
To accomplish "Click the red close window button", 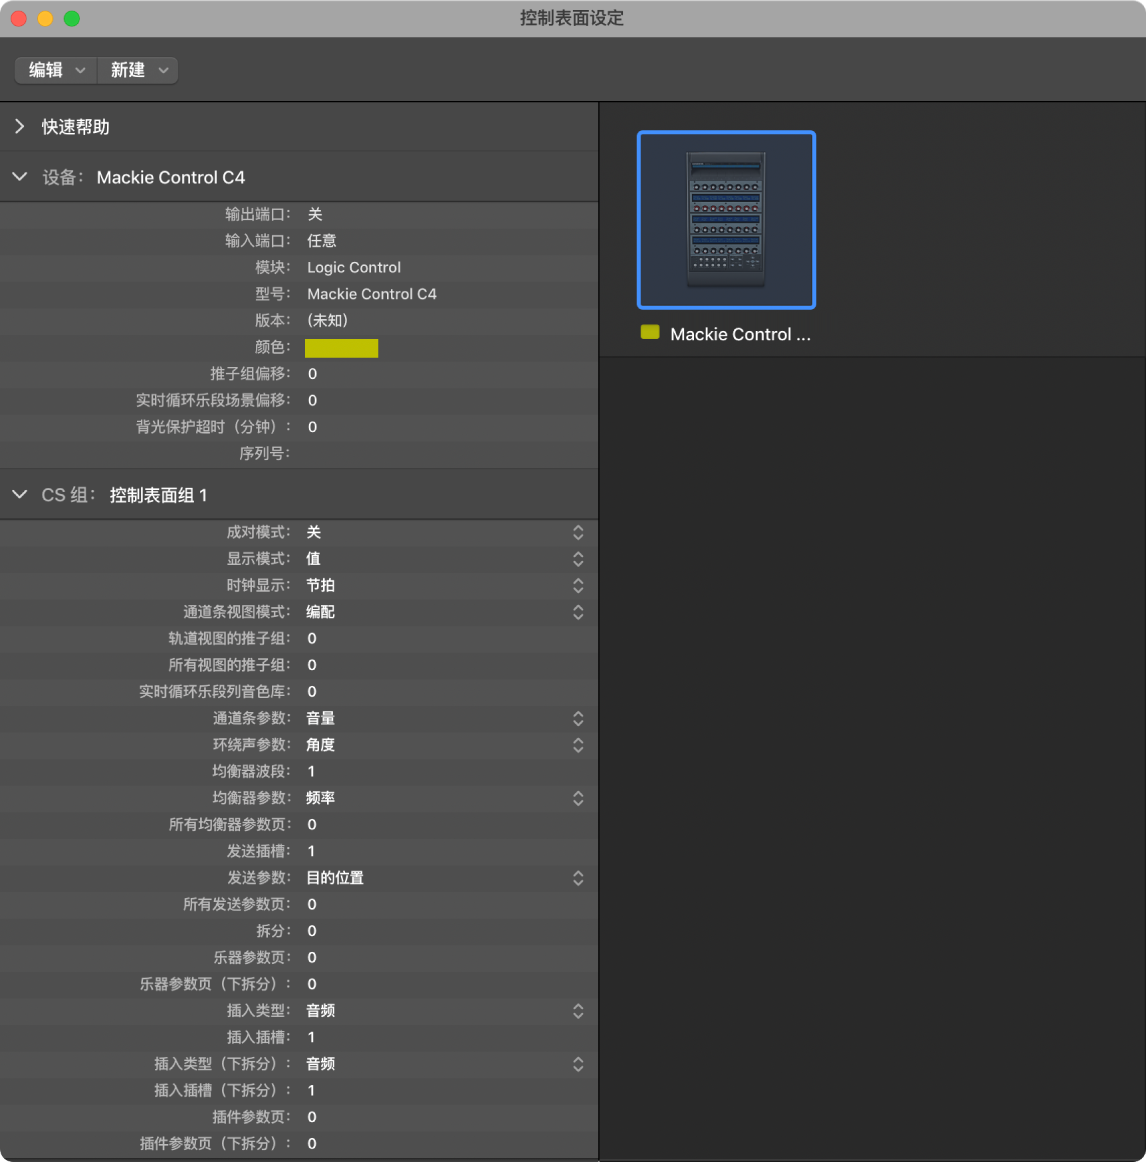I will click(x=19, y=19).
